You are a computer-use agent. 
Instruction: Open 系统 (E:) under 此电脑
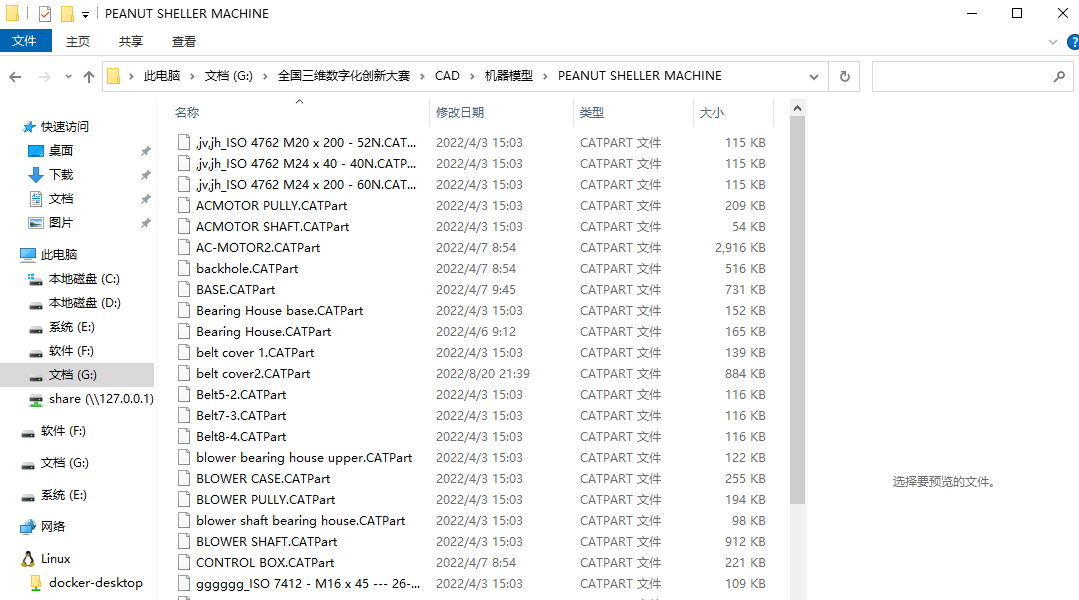pos(72,327)
